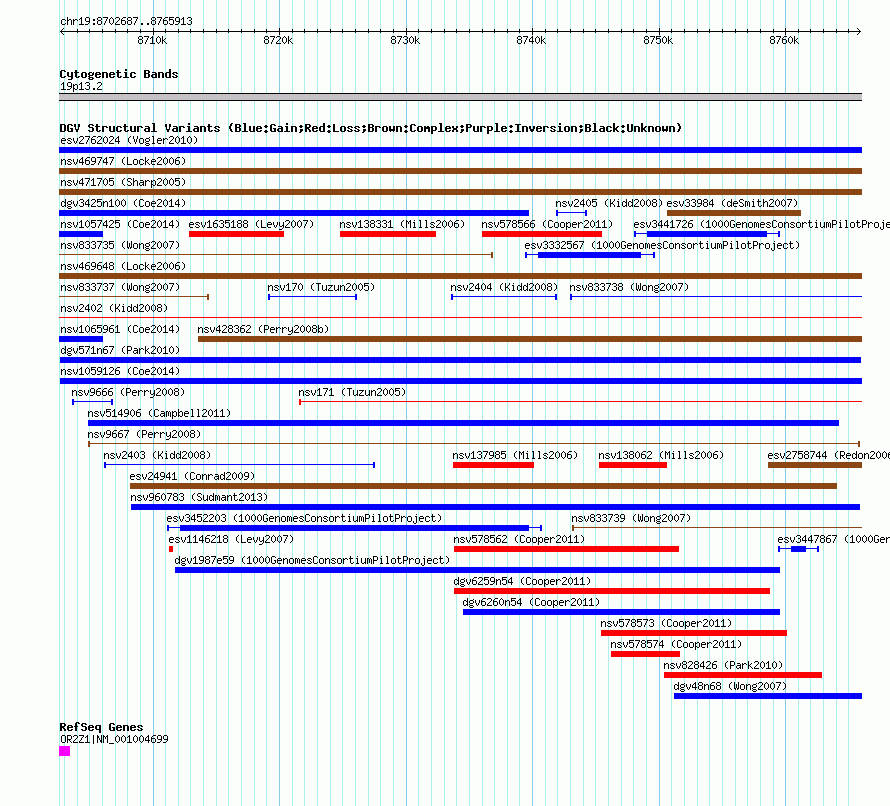Click nsv833737 (Wong2007) label
890x806 pixels.
pos(120,287)
